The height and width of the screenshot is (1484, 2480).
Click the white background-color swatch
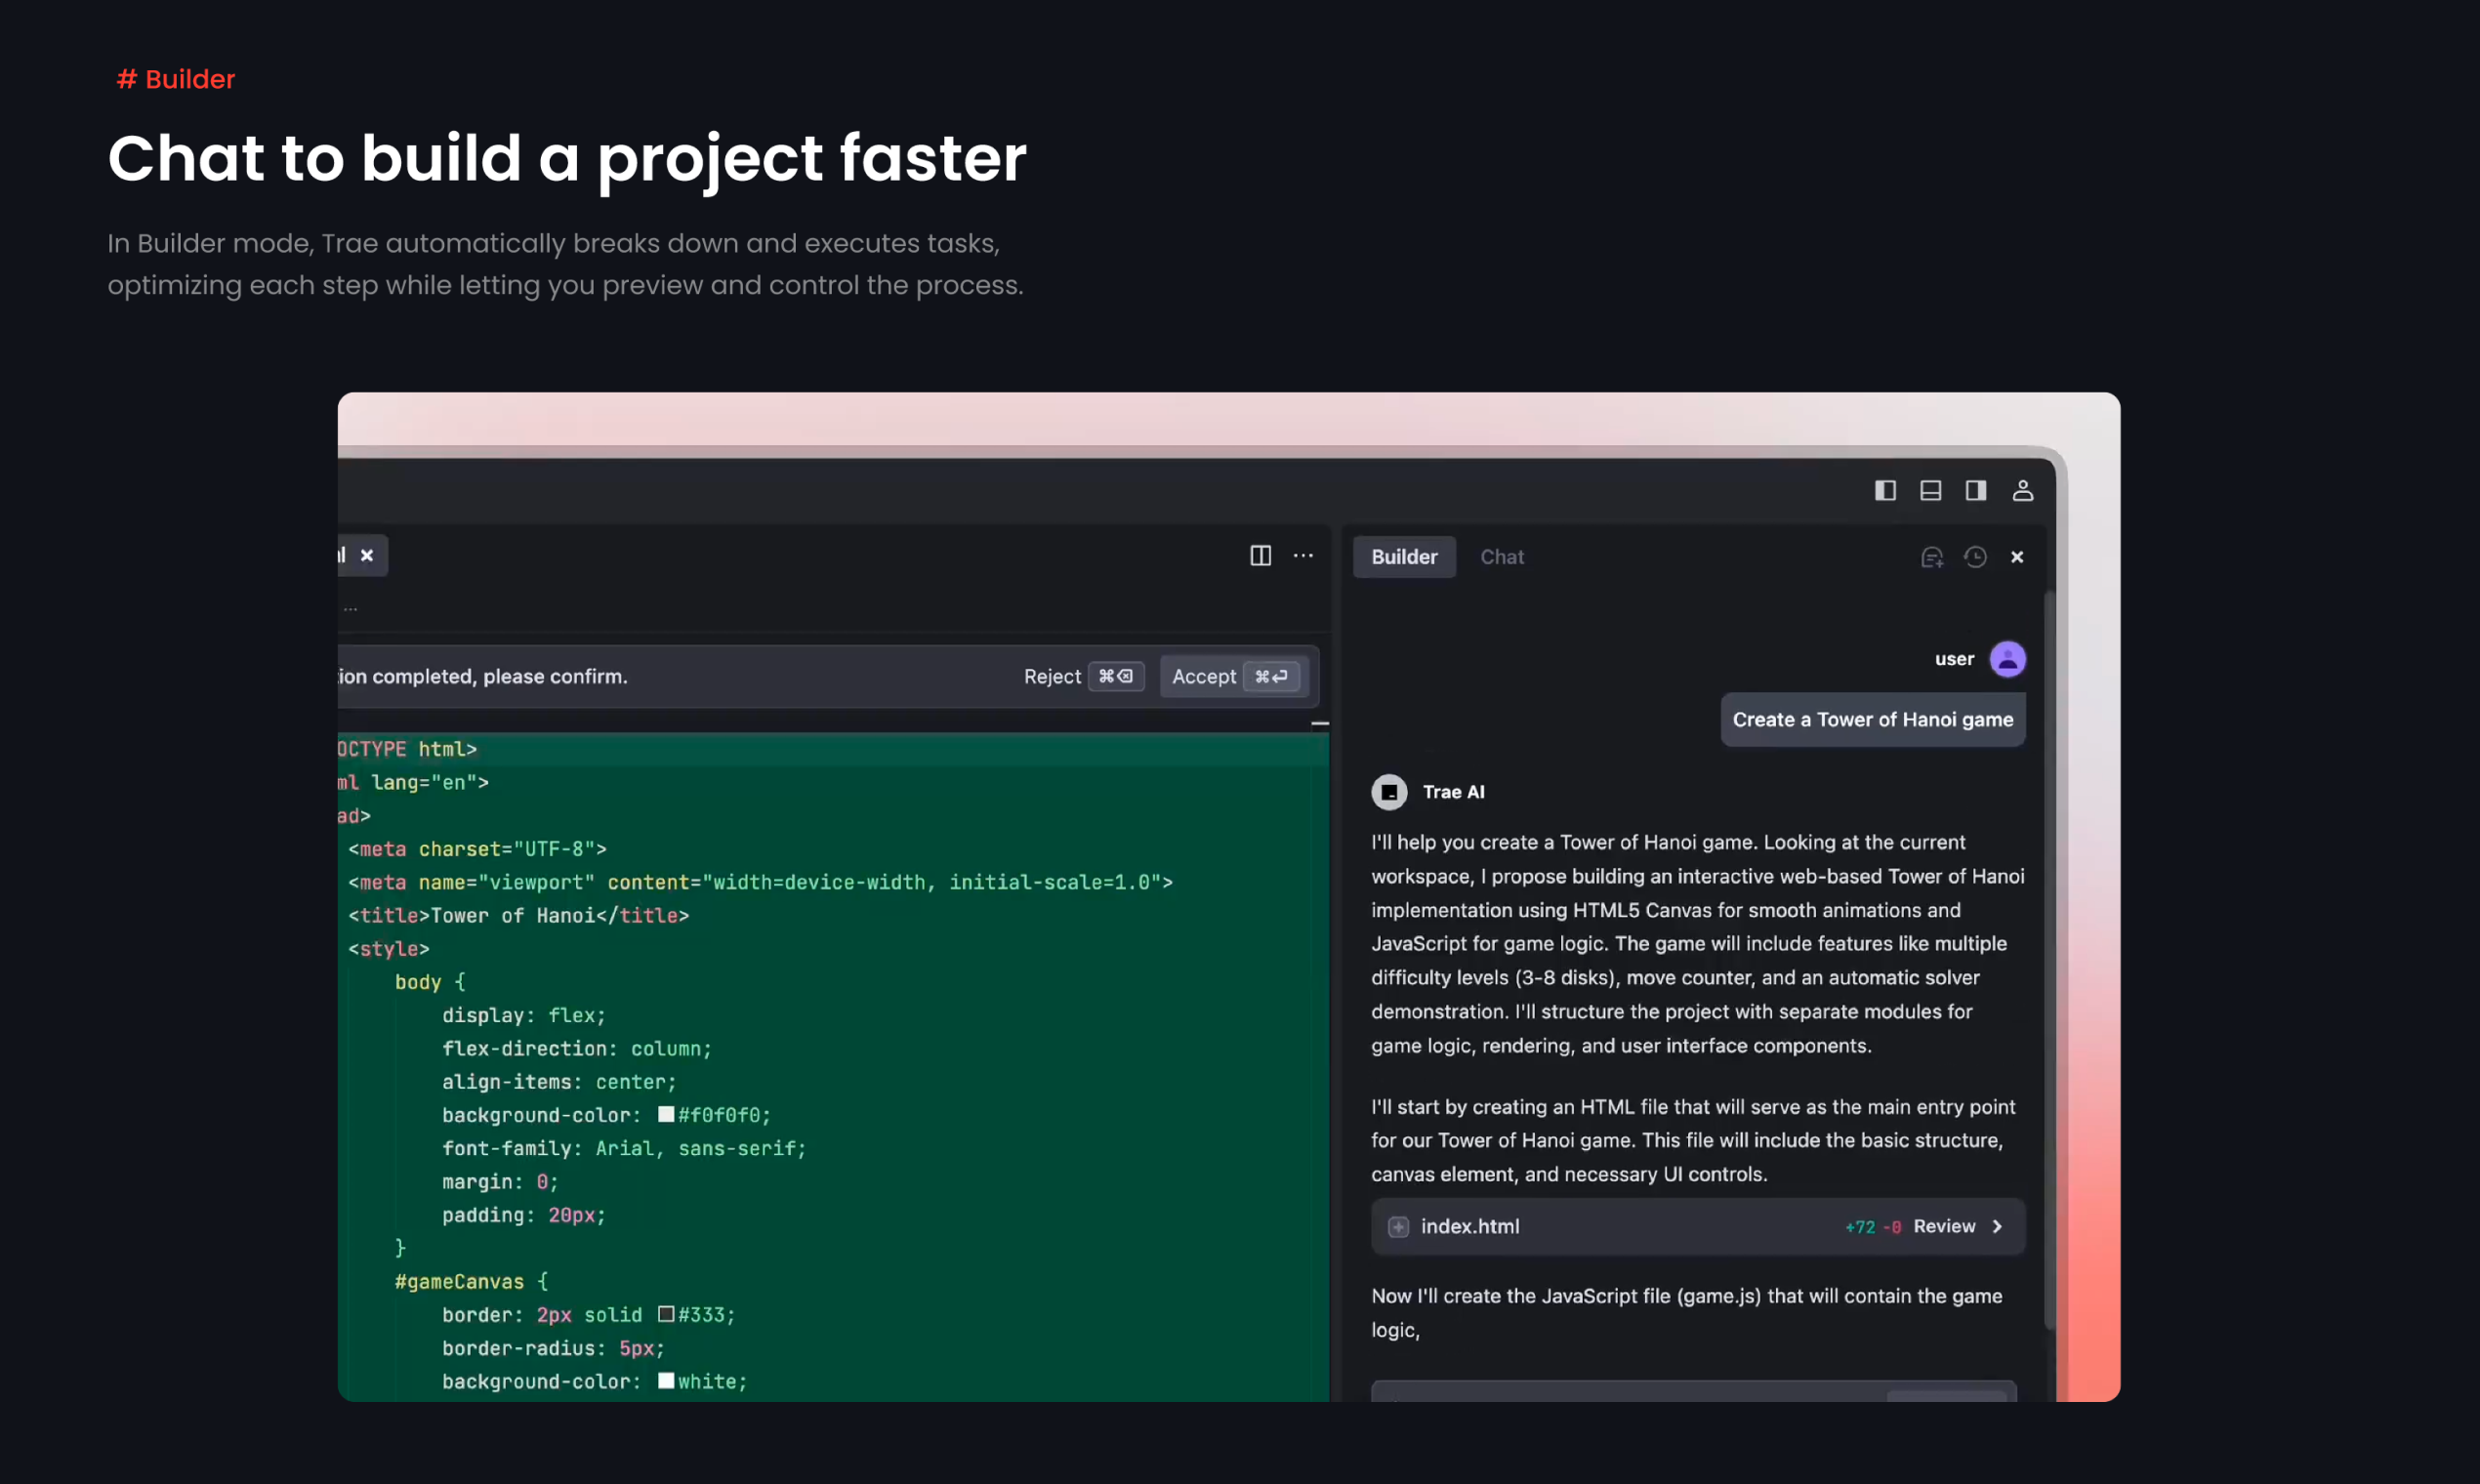pos(666,1381)
